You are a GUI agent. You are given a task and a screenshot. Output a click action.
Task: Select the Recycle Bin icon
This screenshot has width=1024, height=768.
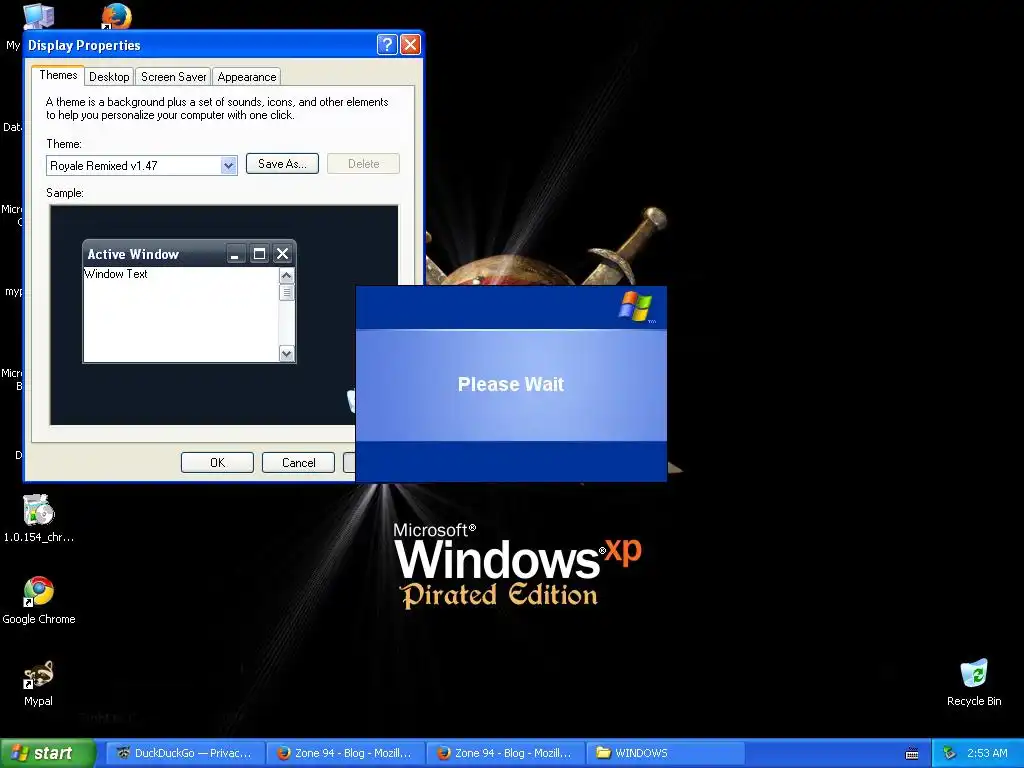[x=974, y=682]
